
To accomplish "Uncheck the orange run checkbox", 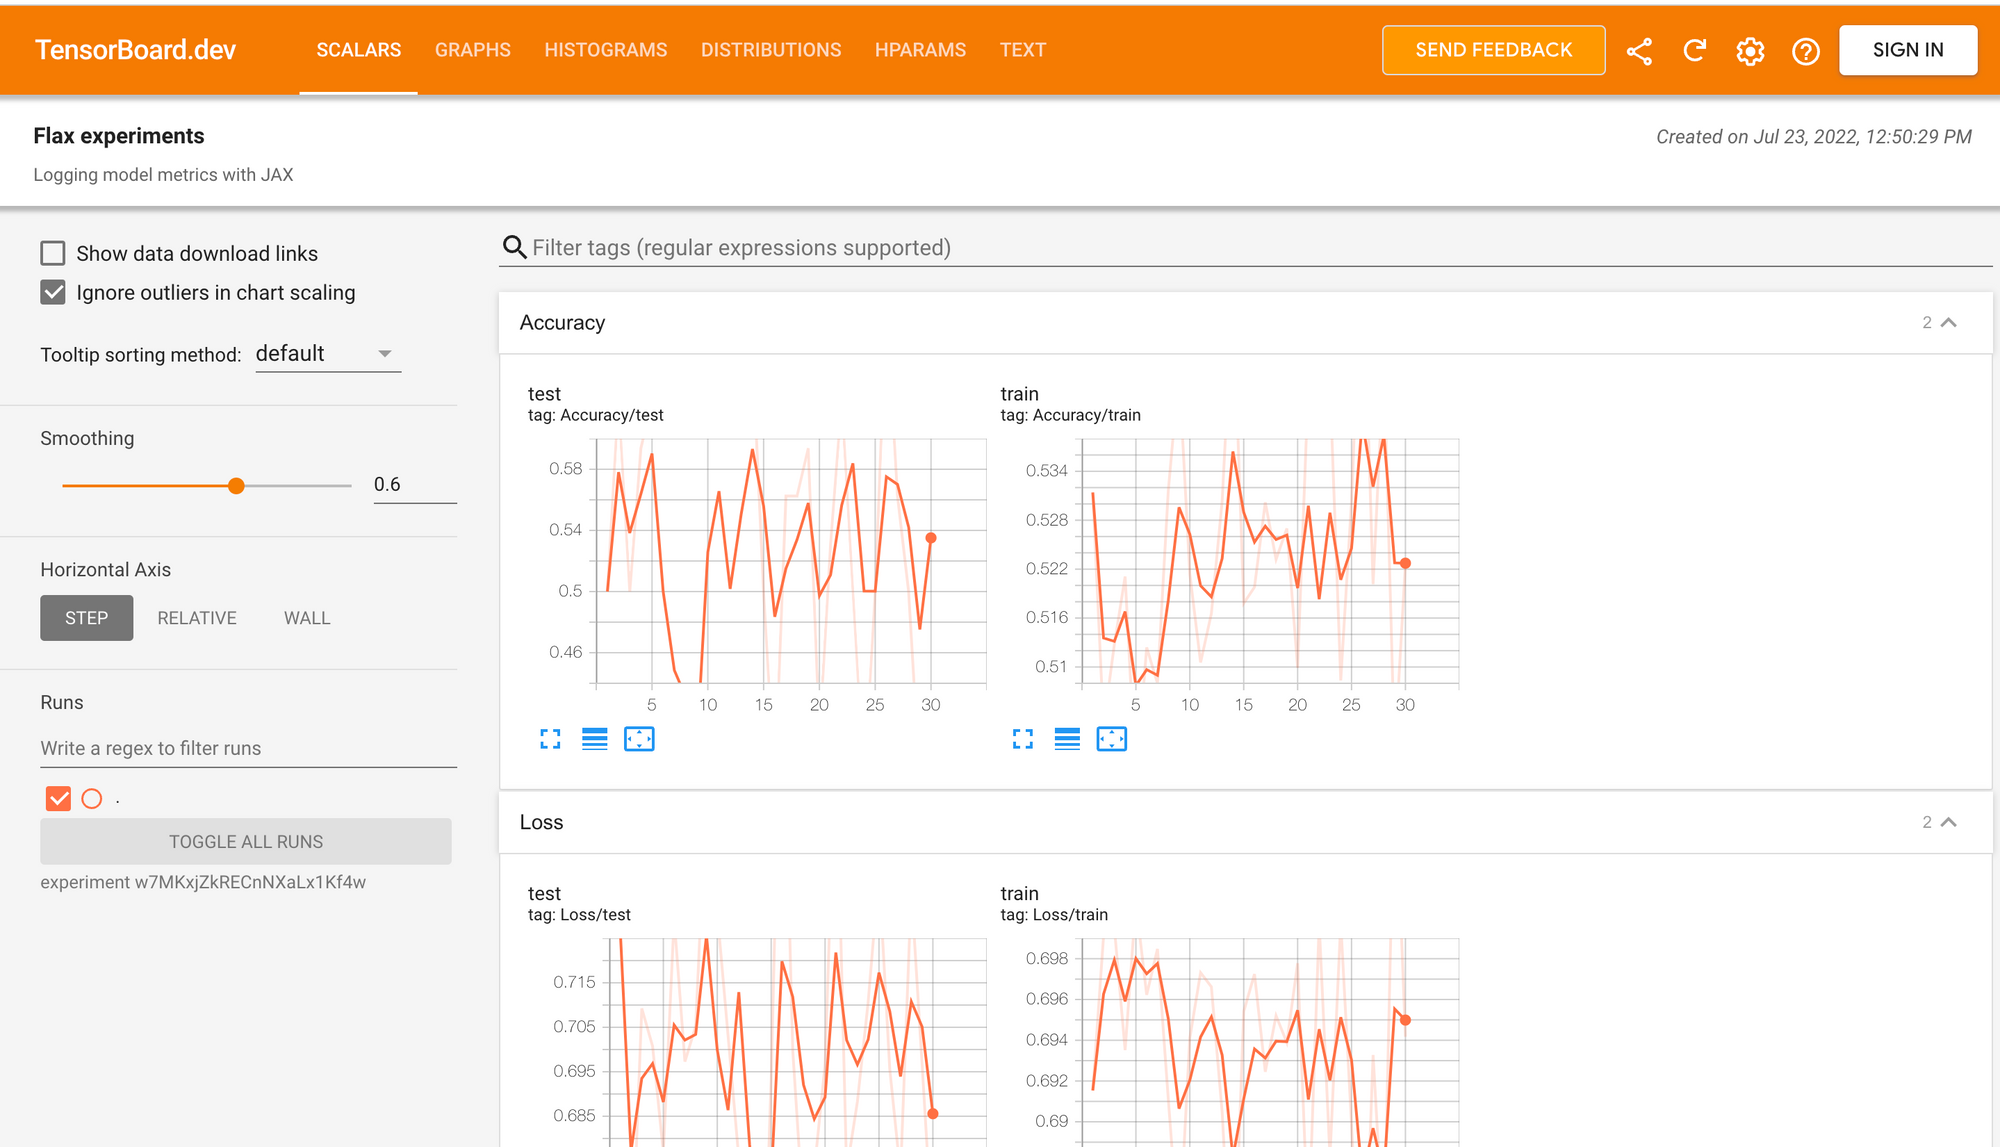I will click(58, 798).
